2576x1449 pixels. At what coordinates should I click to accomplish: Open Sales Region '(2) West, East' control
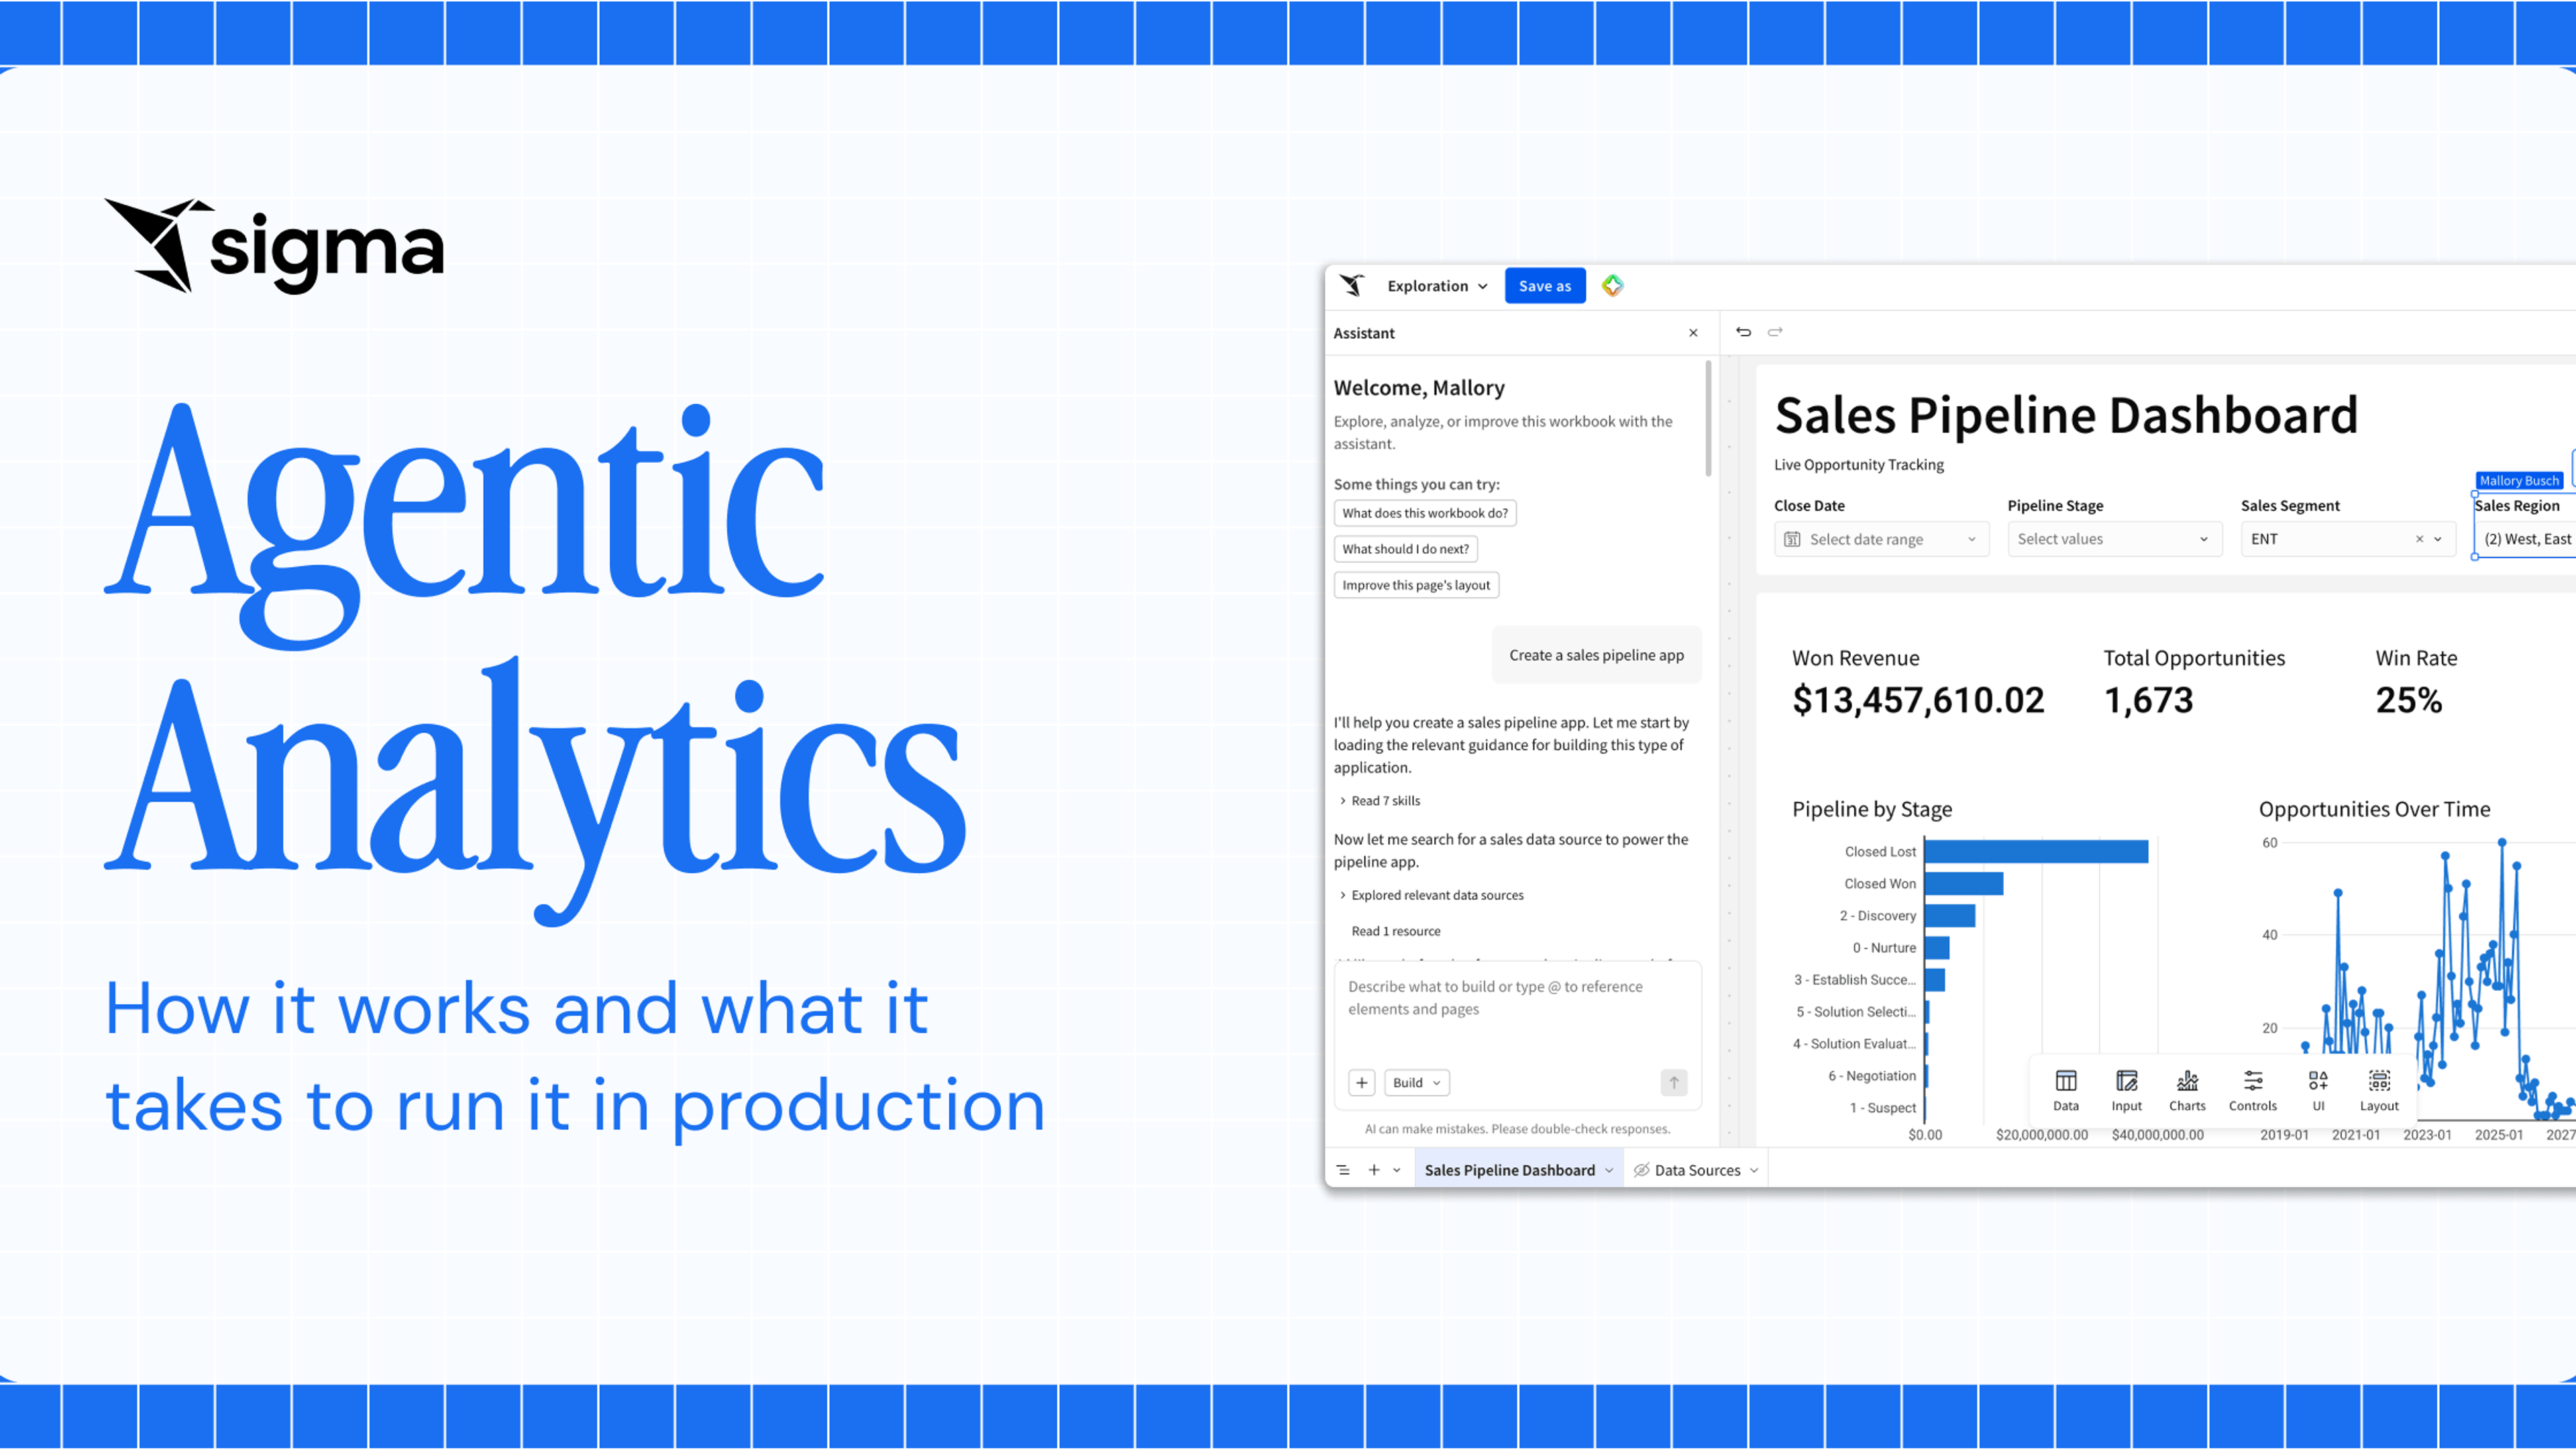[2526, 539]
